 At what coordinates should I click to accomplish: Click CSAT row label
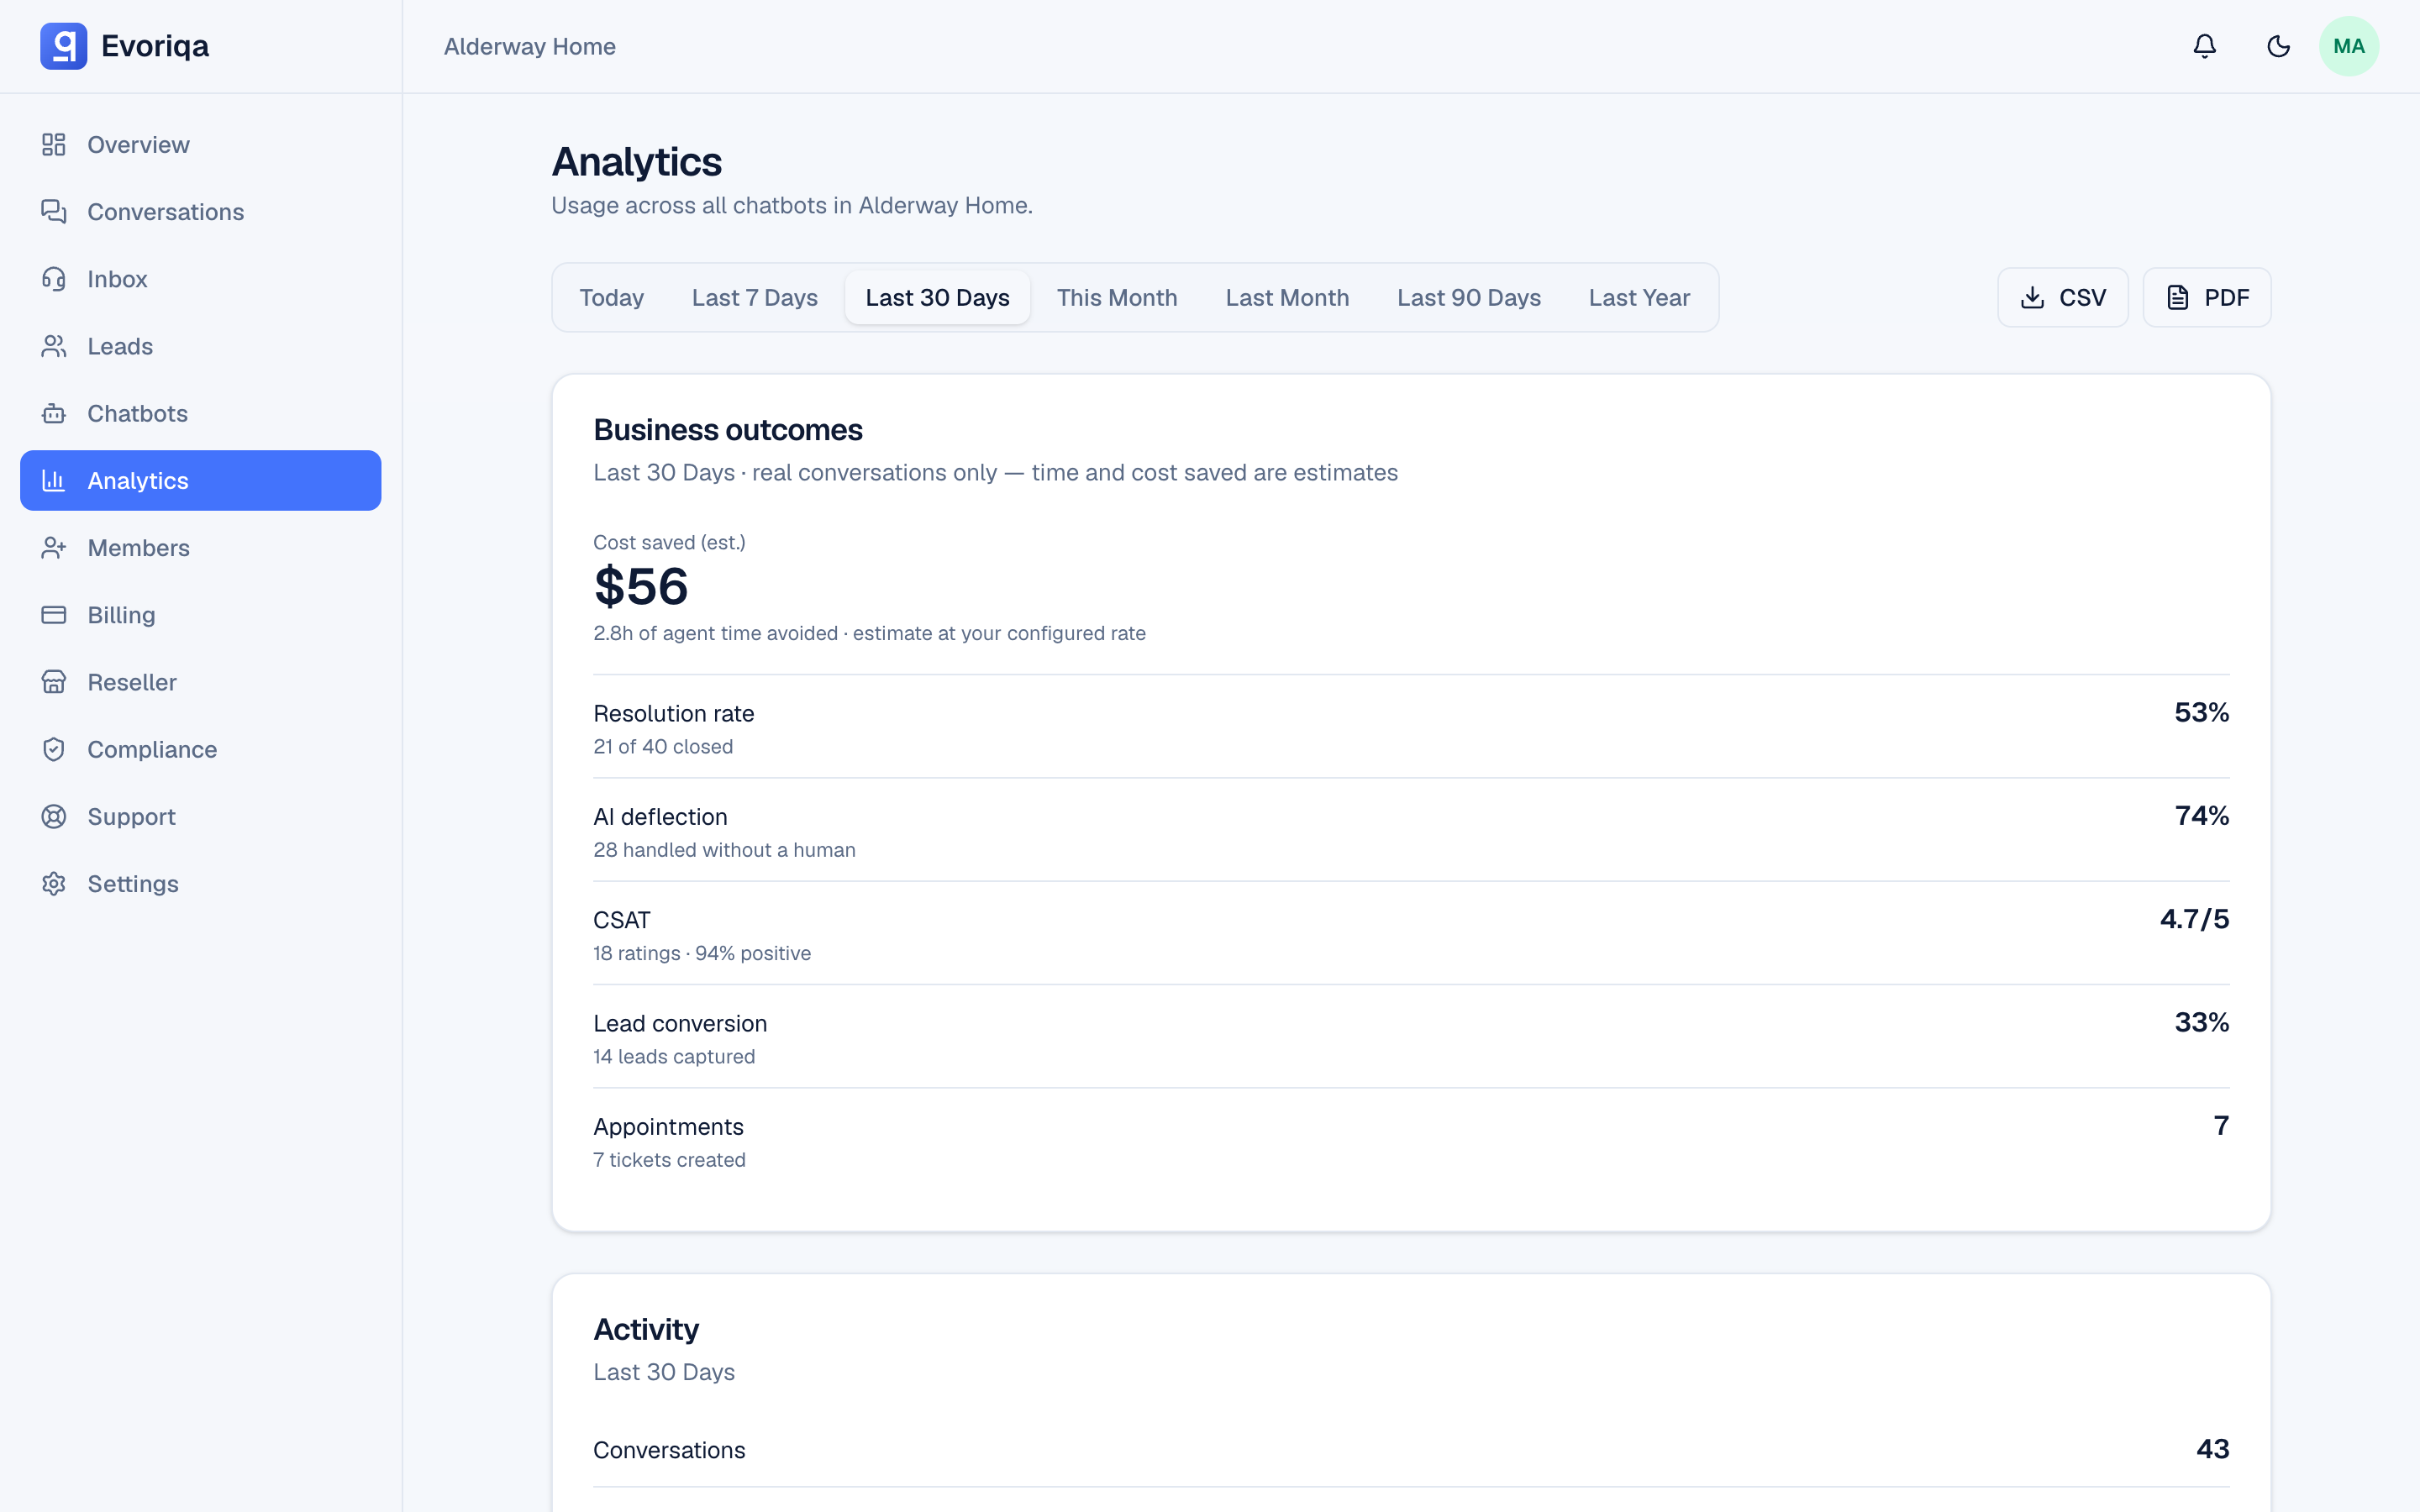pos(621,919)
